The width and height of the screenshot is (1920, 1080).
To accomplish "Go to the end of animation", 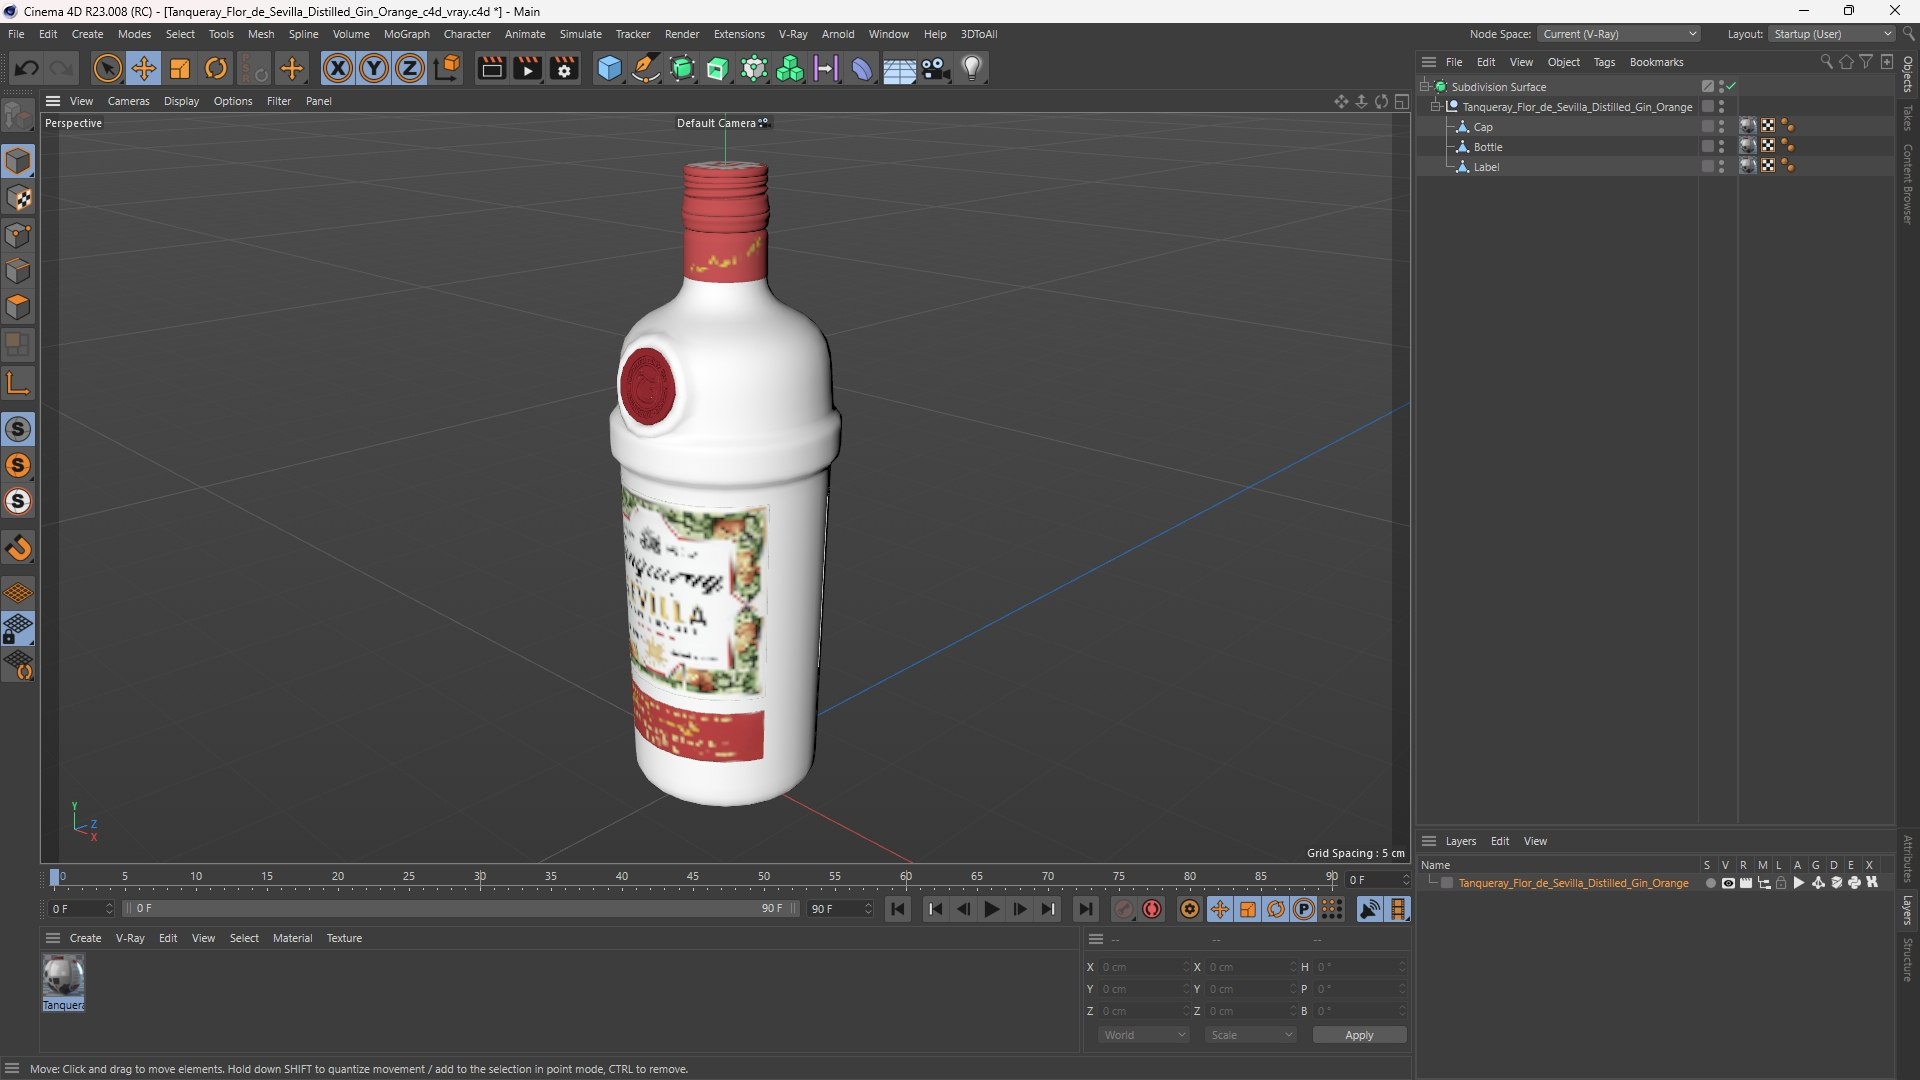I will point(1085,909).
